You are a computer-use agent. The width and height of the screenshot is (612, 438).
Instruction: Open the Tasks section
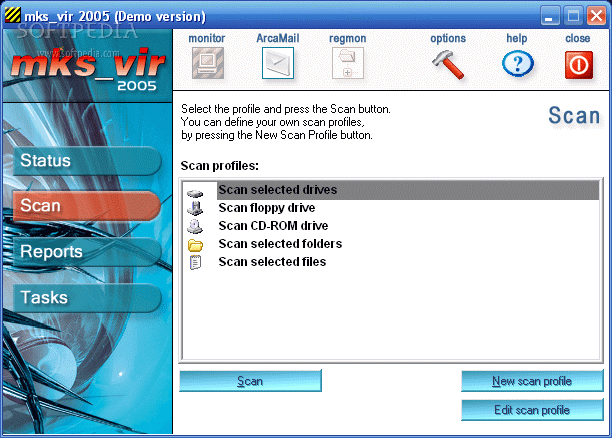coord(87,297)
